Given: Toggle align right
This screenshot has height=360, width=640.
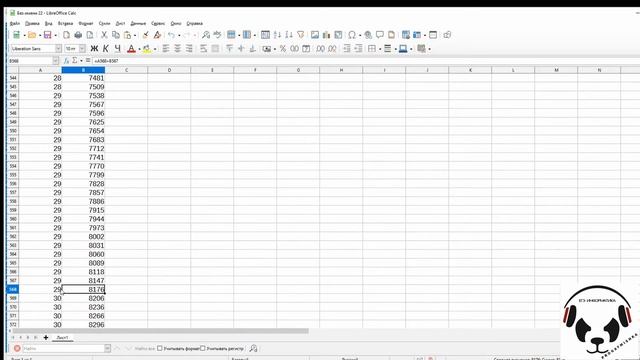Looking at the screenshot, I should (189, 49).
